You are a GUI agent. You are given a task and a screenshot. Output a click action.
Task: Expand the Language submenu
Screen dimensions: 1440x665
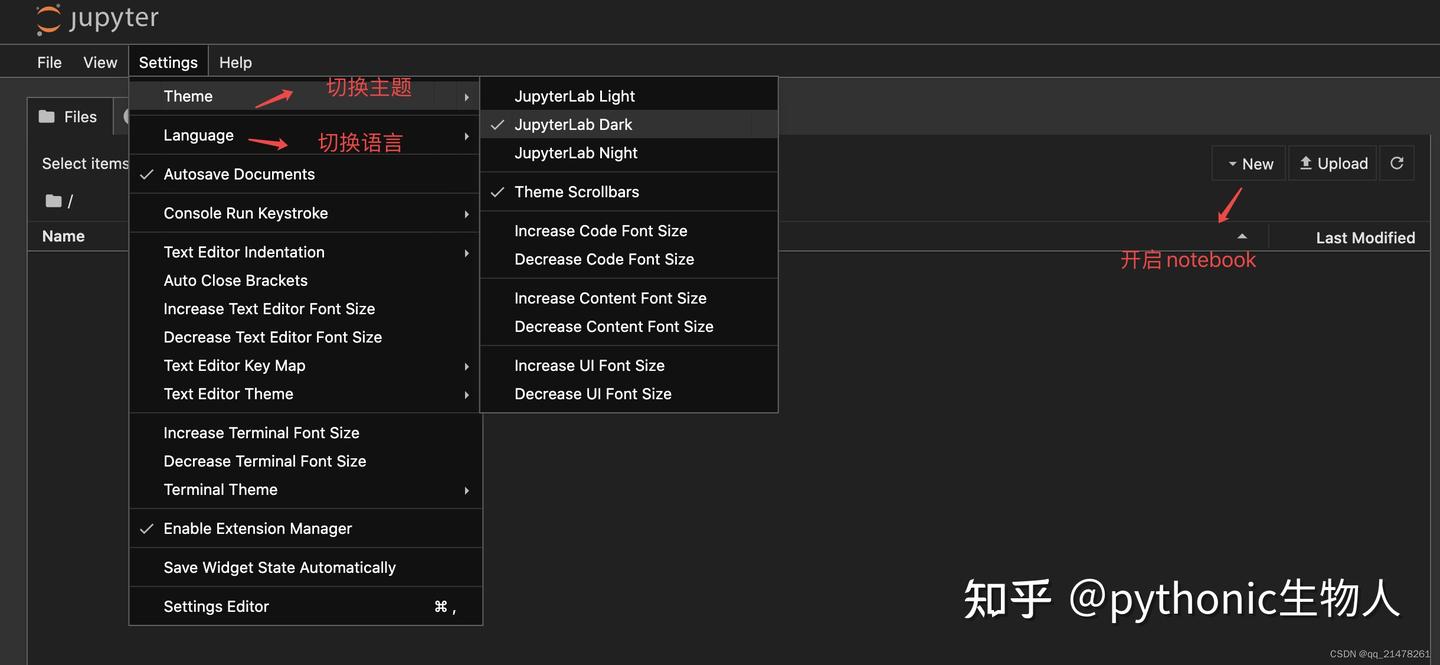(x=198, y=134)
